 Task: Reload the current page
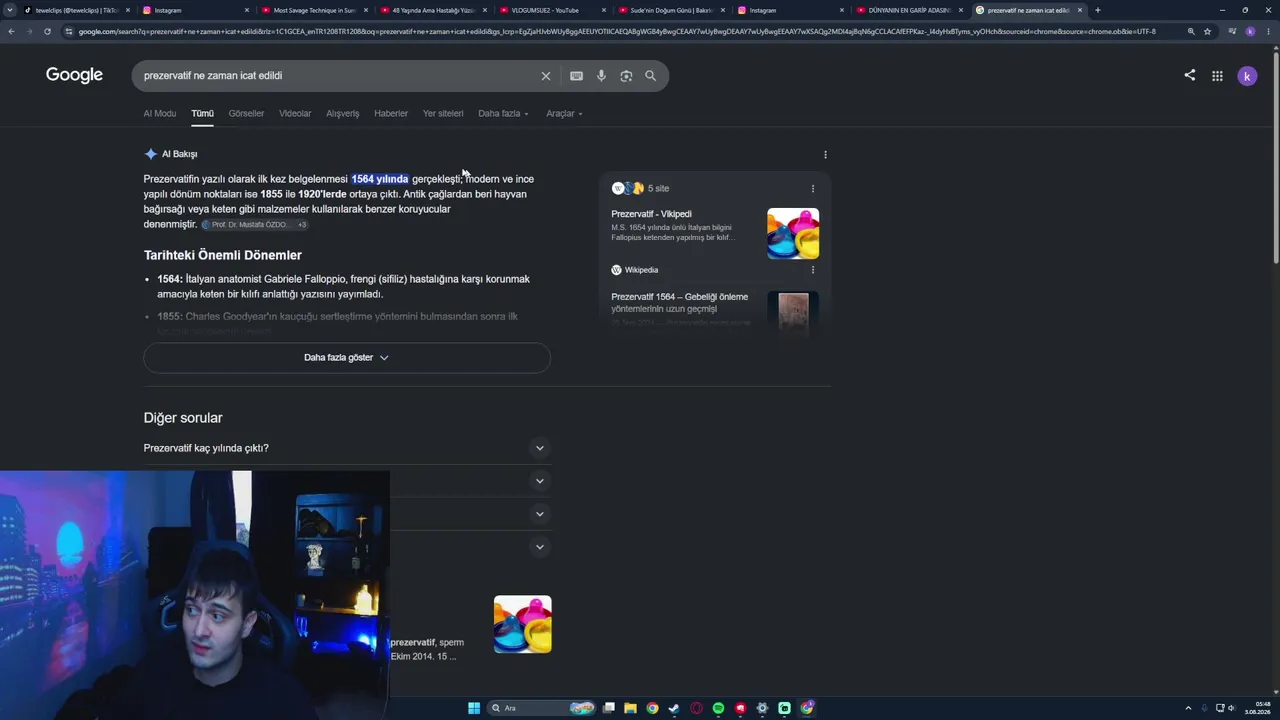click(x=47, y=31)
